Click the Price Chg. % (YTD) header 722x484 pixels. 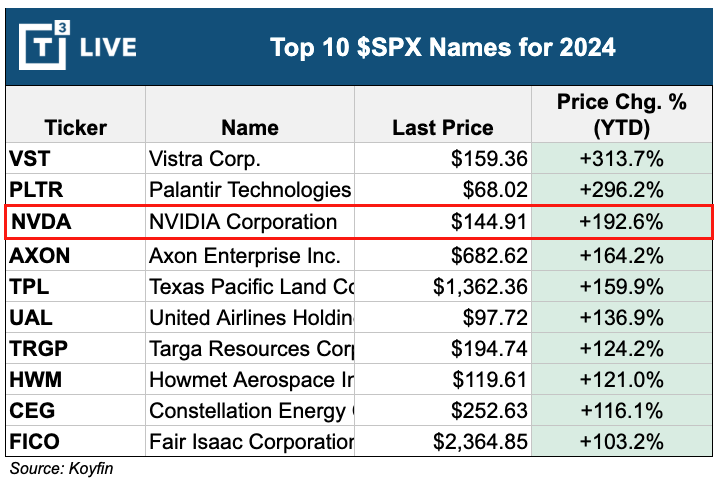tap(620, 115)
